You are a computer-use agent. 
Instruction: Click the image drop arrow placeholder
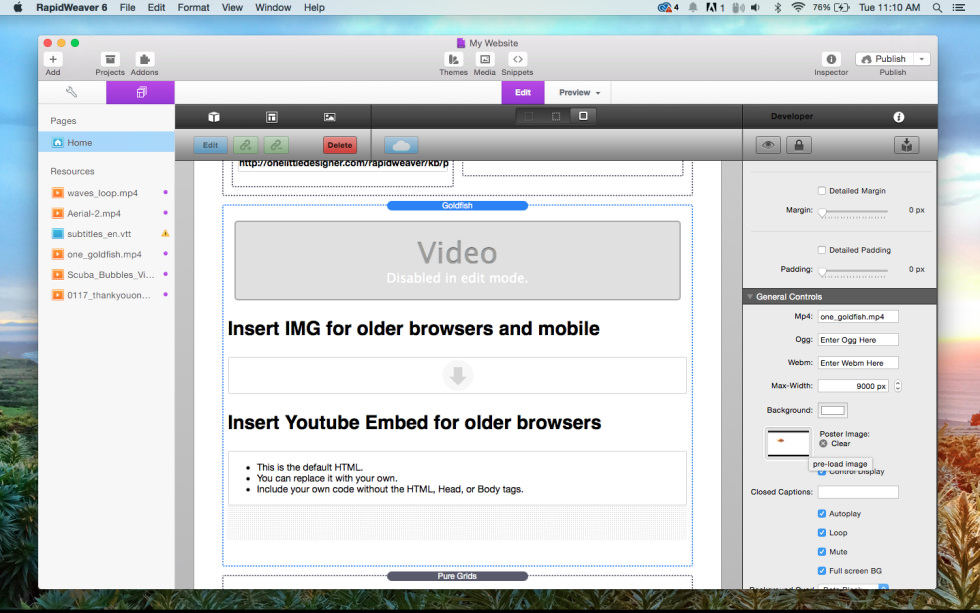coord(458,376)
